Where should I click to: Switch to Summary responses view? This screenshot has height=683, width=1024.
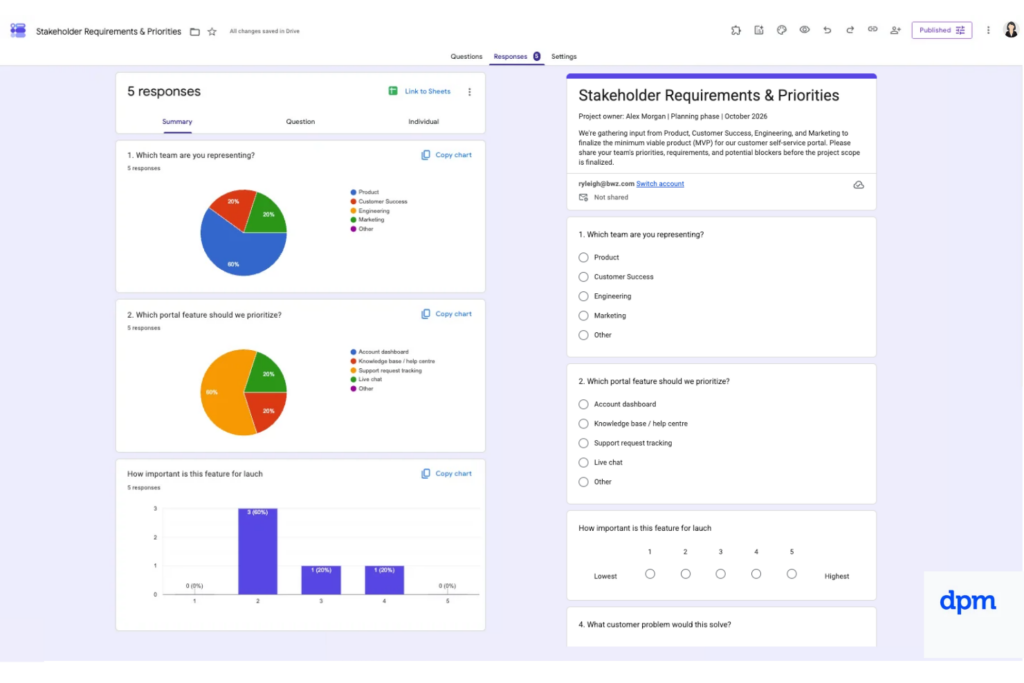point(177,121)
